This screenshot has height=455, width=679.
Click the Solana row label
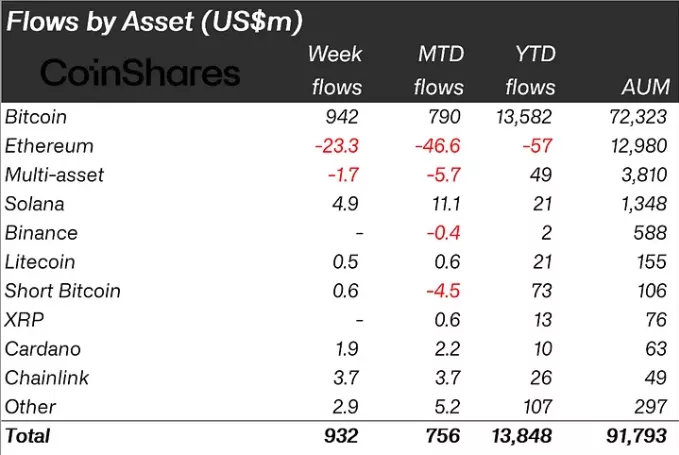(x=34, y=204)
